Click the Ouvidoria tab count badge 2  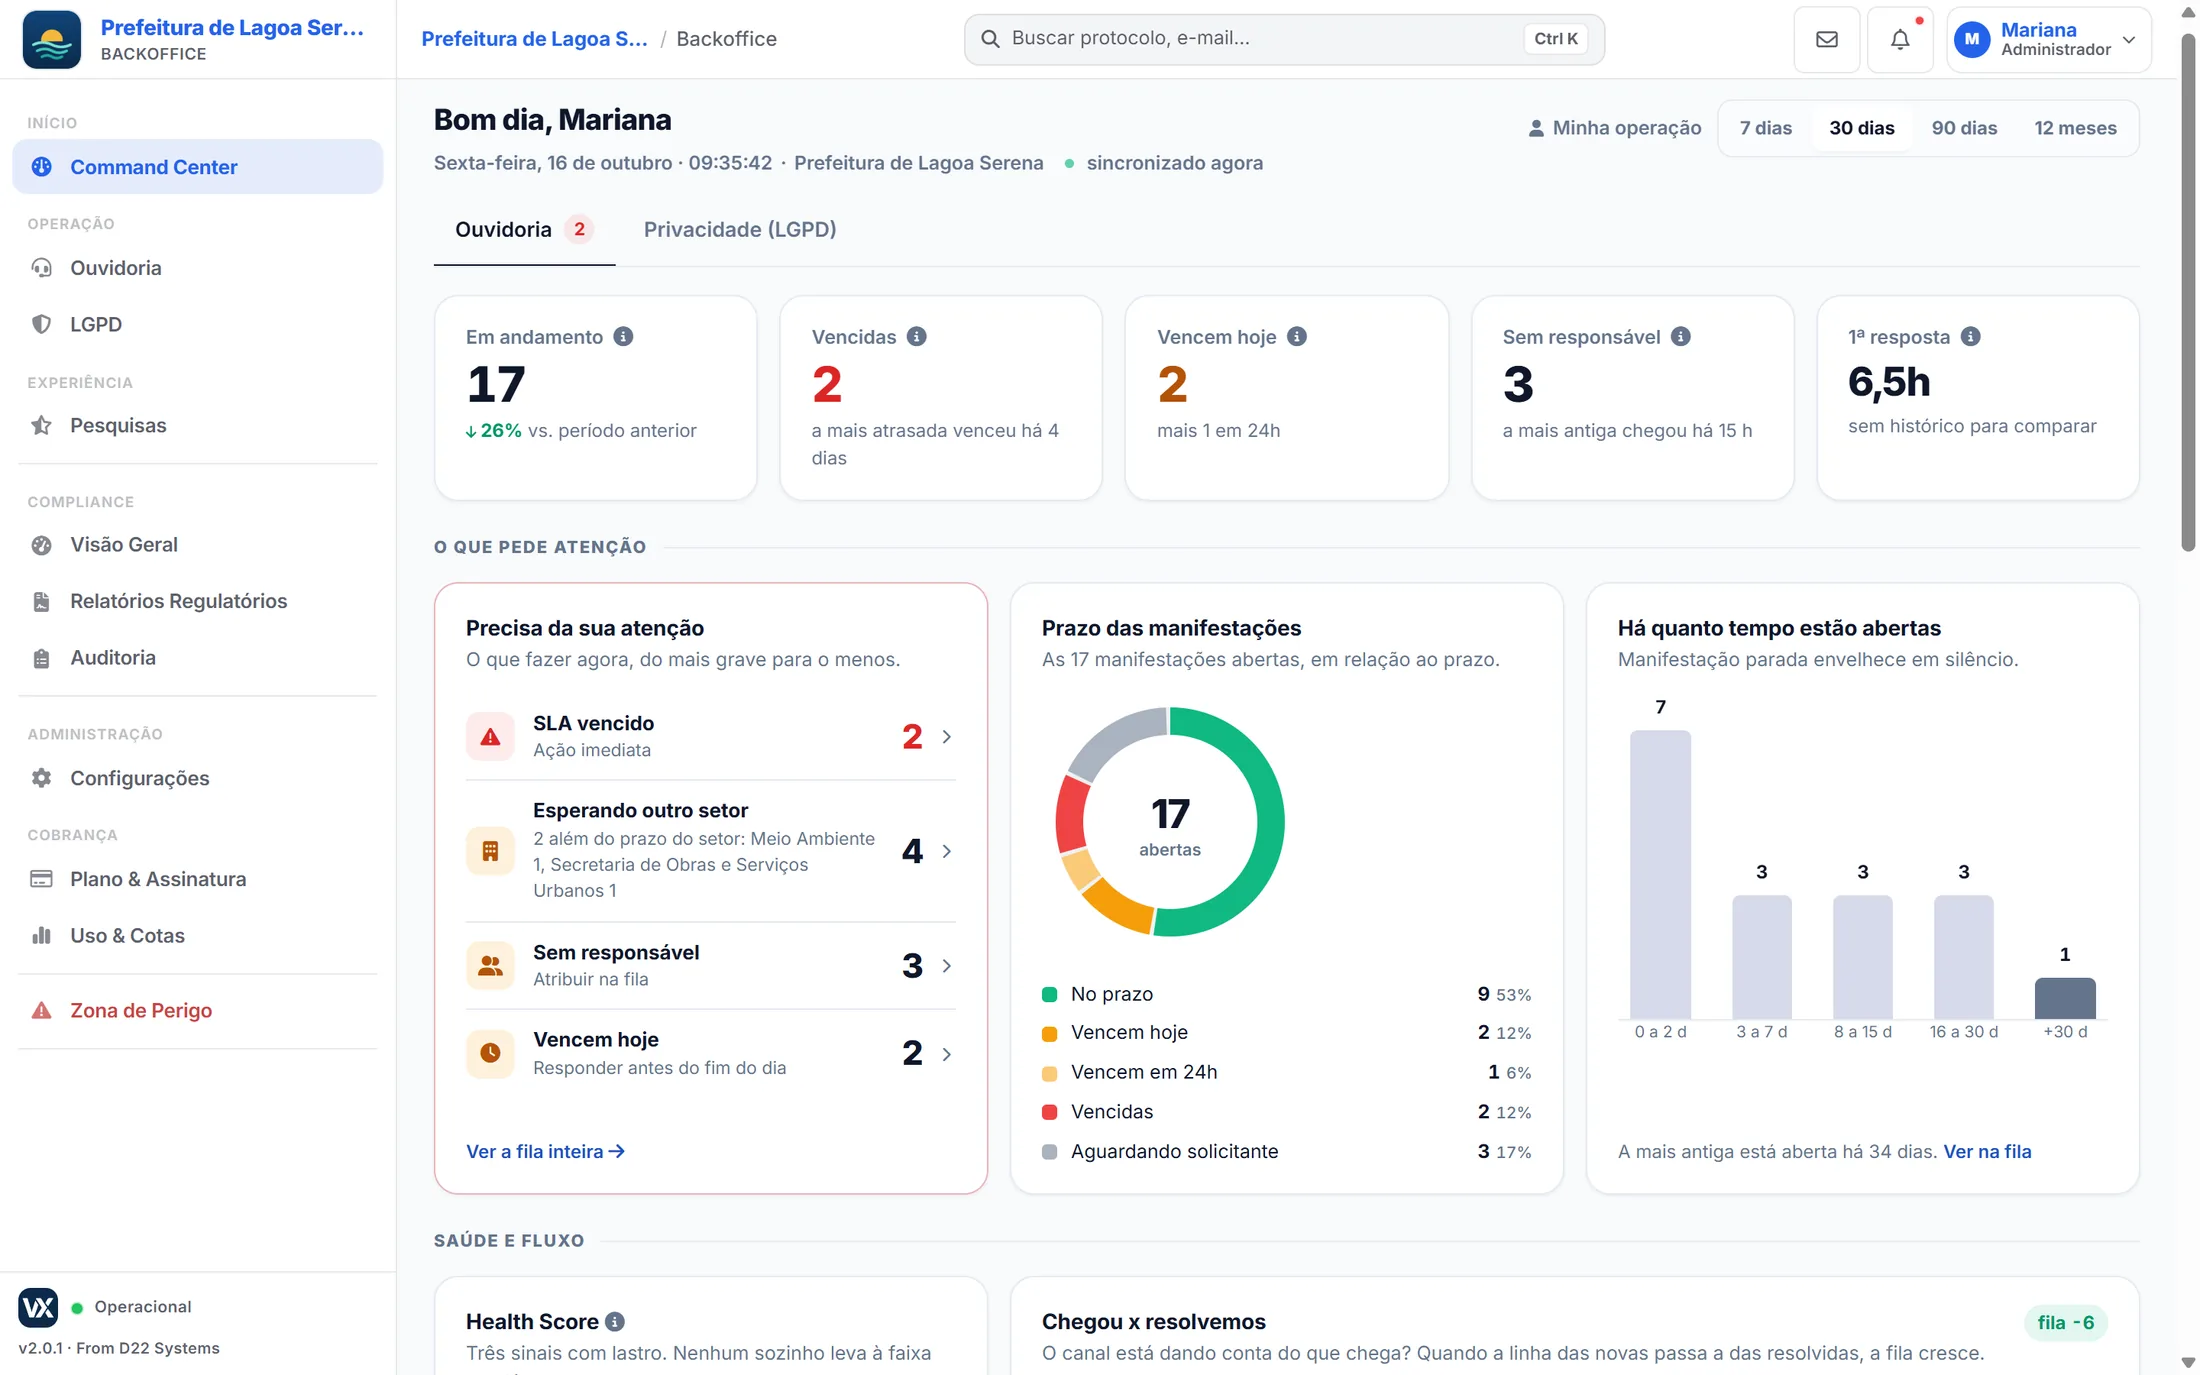[578, 230]
